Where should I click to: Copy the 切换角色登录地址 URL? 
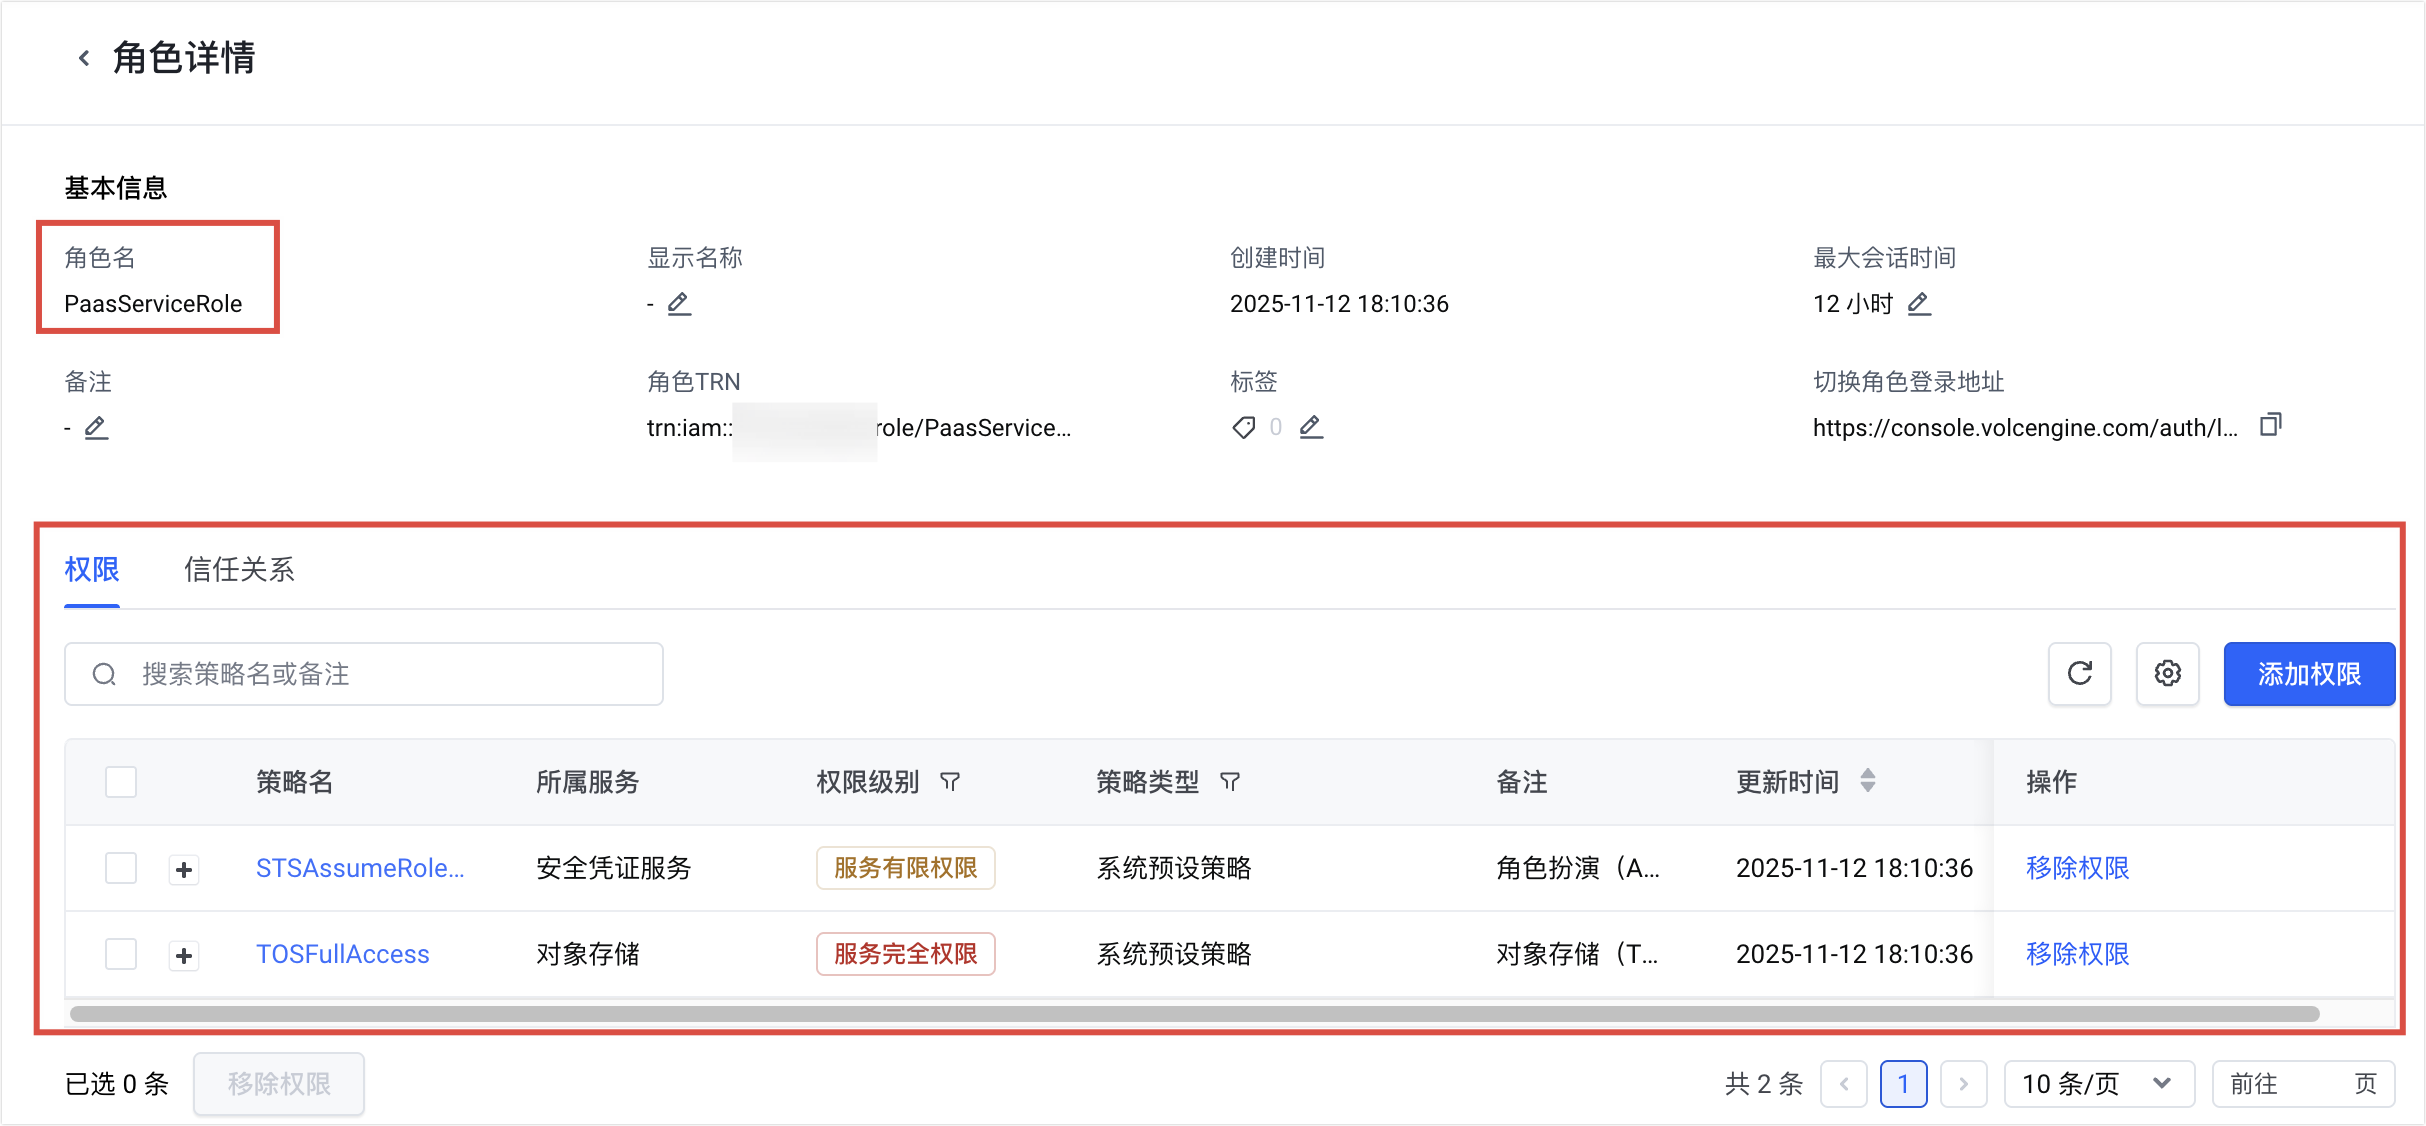[x=2270, y=425]
